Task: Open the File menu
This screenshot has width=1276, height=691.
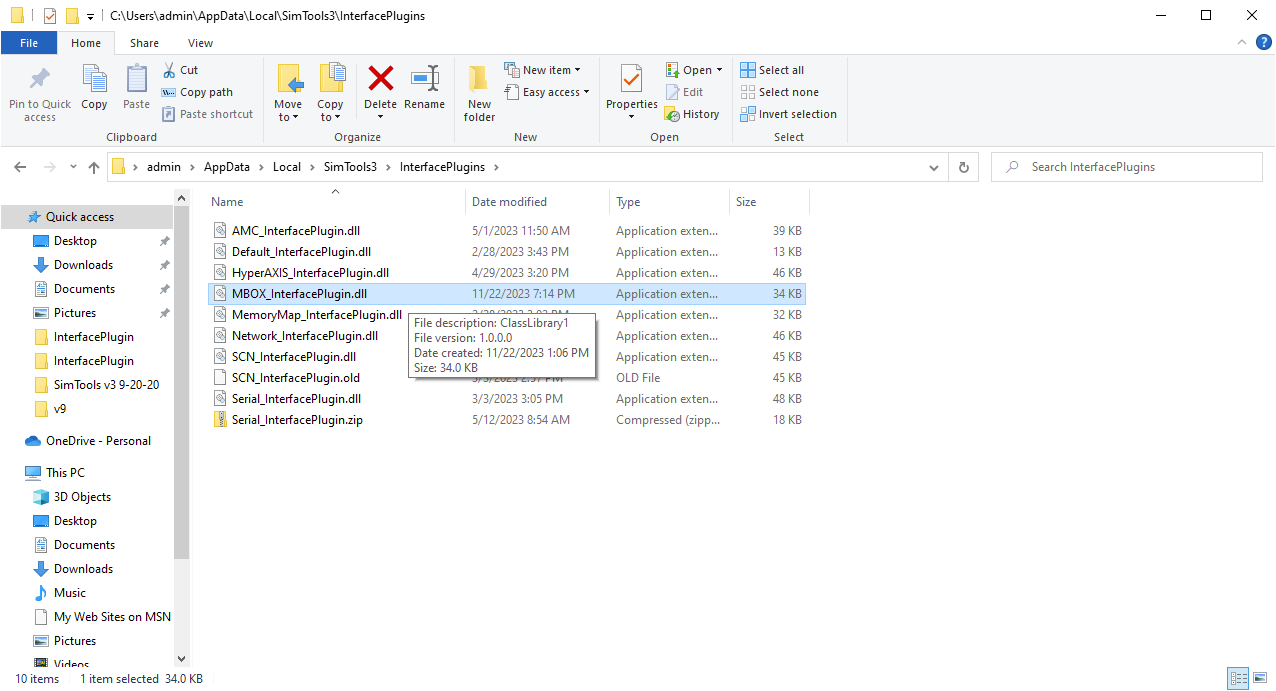Action: [x=29, y=43]
